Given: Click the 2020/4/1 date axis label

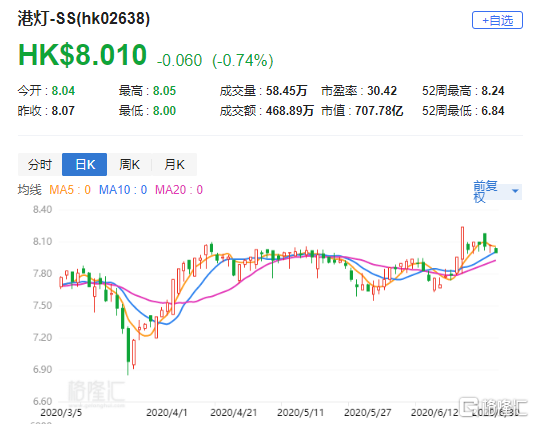Looking at the screenshot, I should point(167,413).
